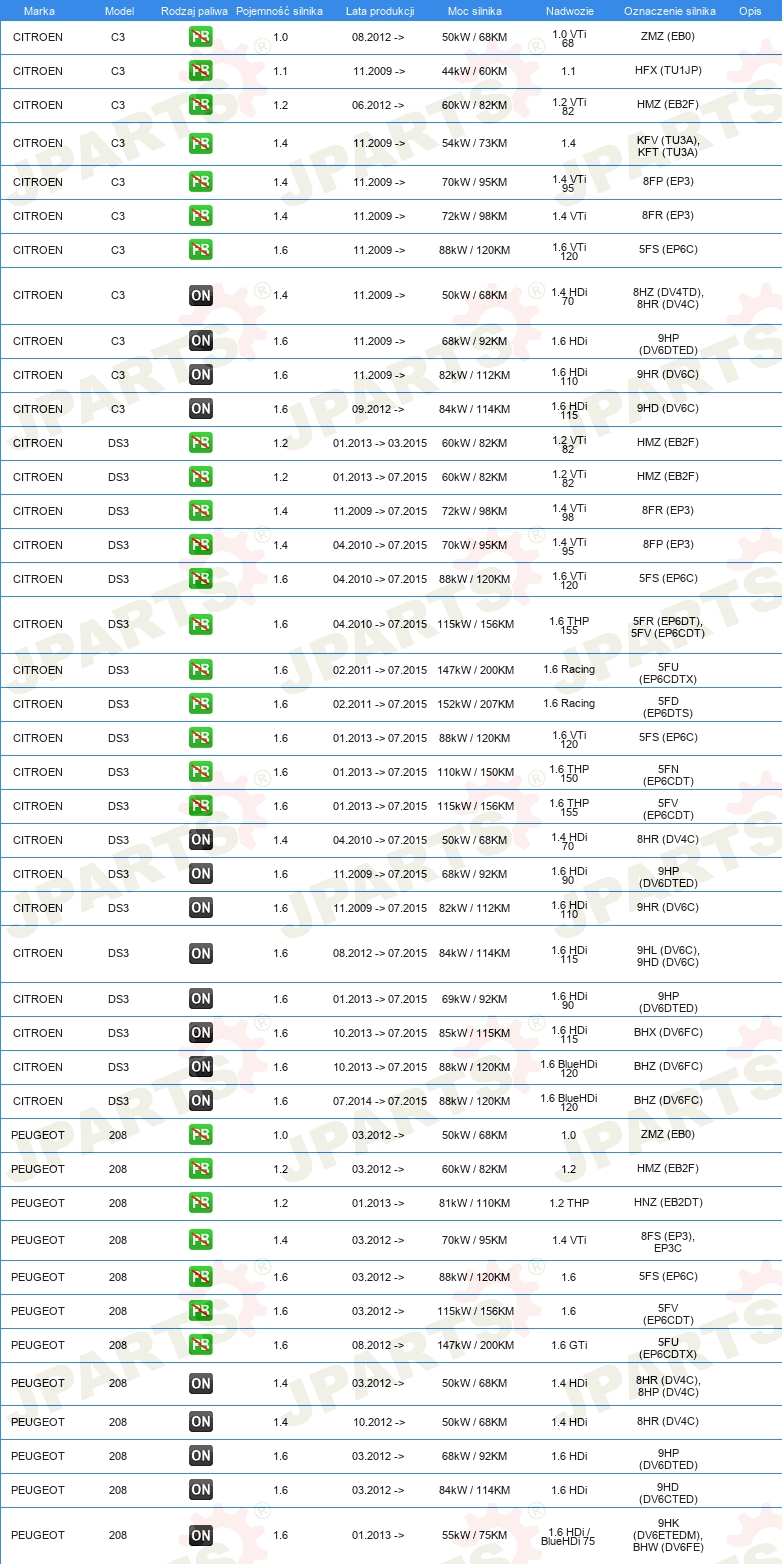This screenshot has width=782, height=1564.
Task: Click body type 1.6 GTi
Action: (569, 1345)
